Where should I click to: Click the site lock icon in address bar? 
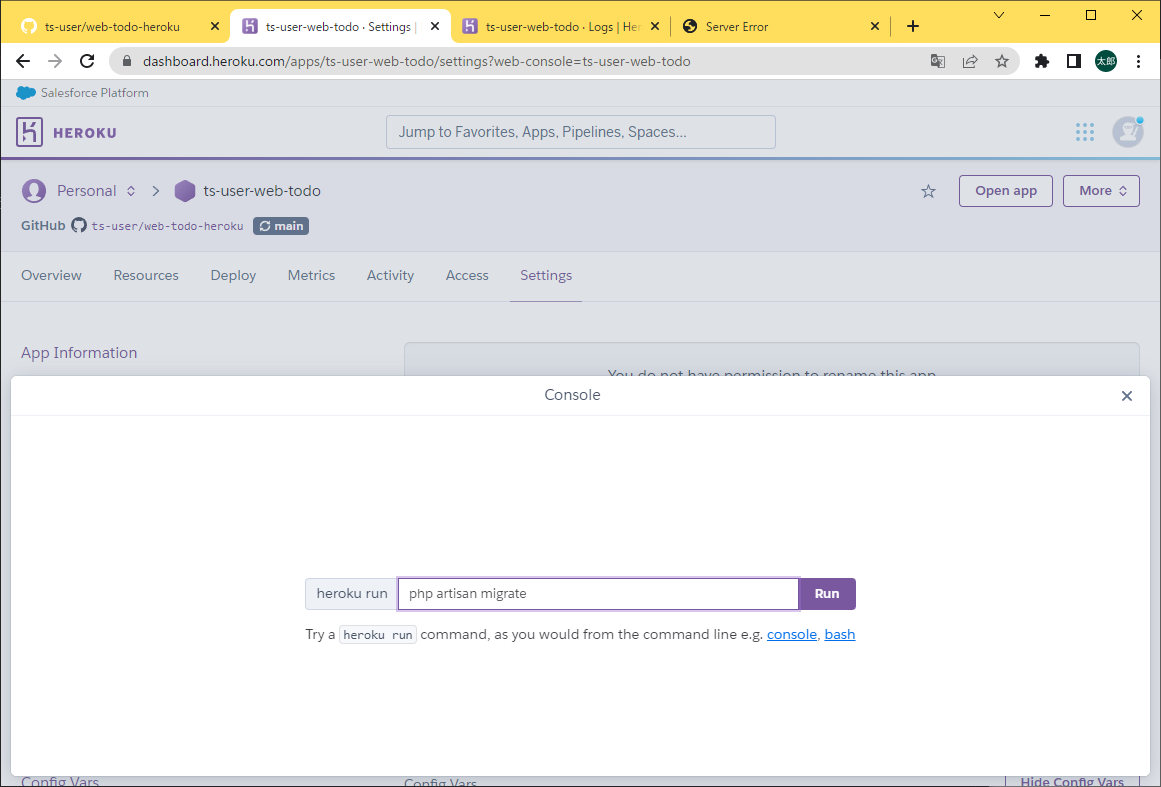127,61
